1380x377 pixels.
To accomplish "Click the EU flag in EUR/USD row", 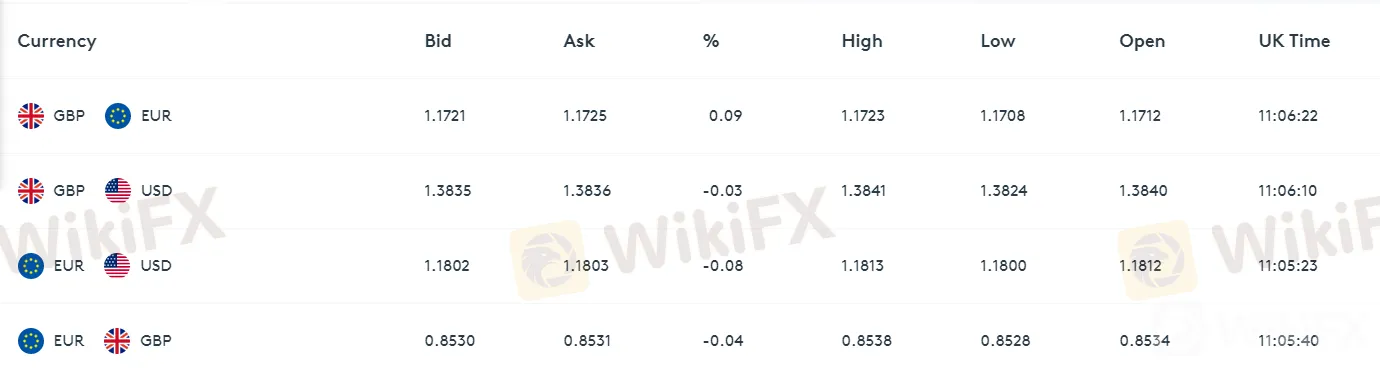I will (x=31, y=266).
